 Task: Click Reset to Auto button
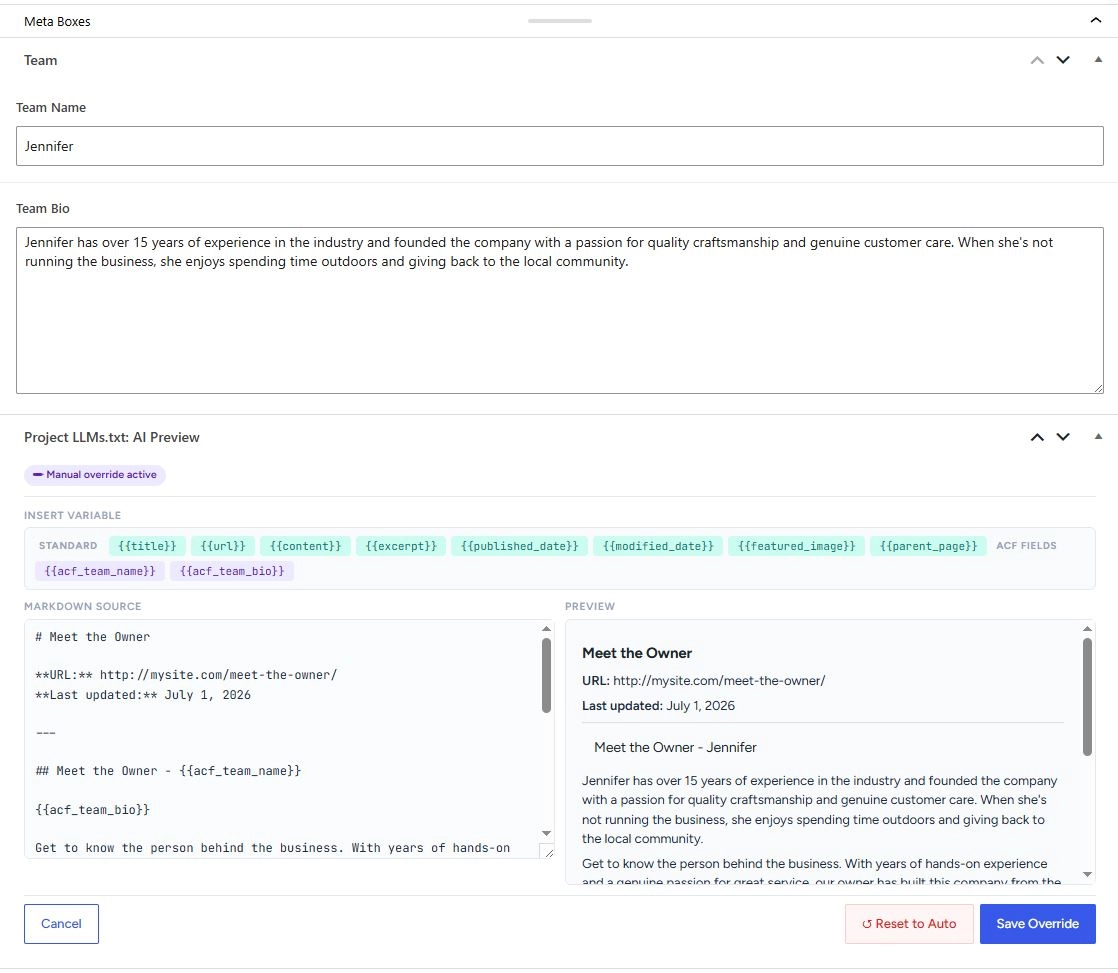pyautogui.click(x=909, y=924)
